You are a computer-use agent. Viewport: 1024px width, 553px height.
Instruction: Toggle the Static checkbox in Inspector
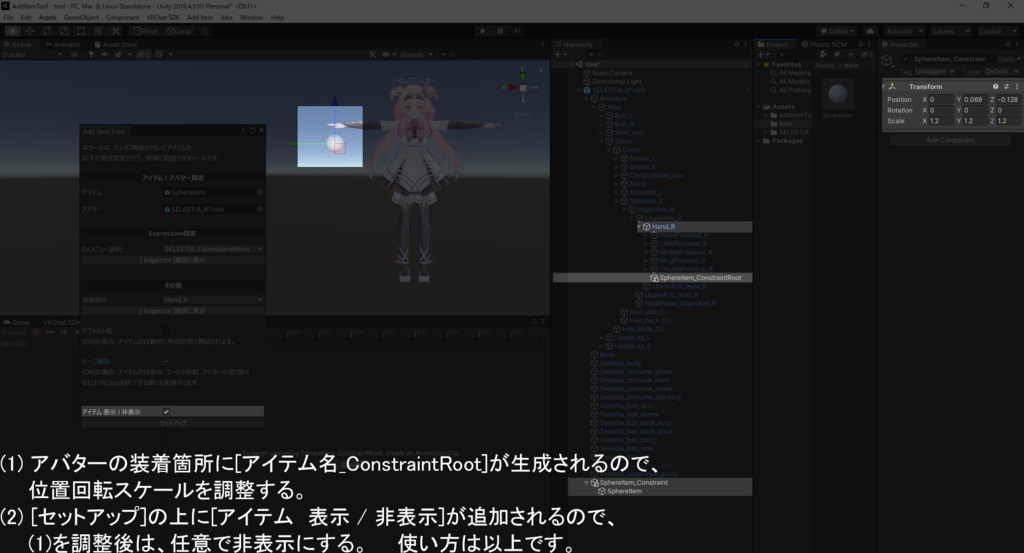click(x=993, y=59)
